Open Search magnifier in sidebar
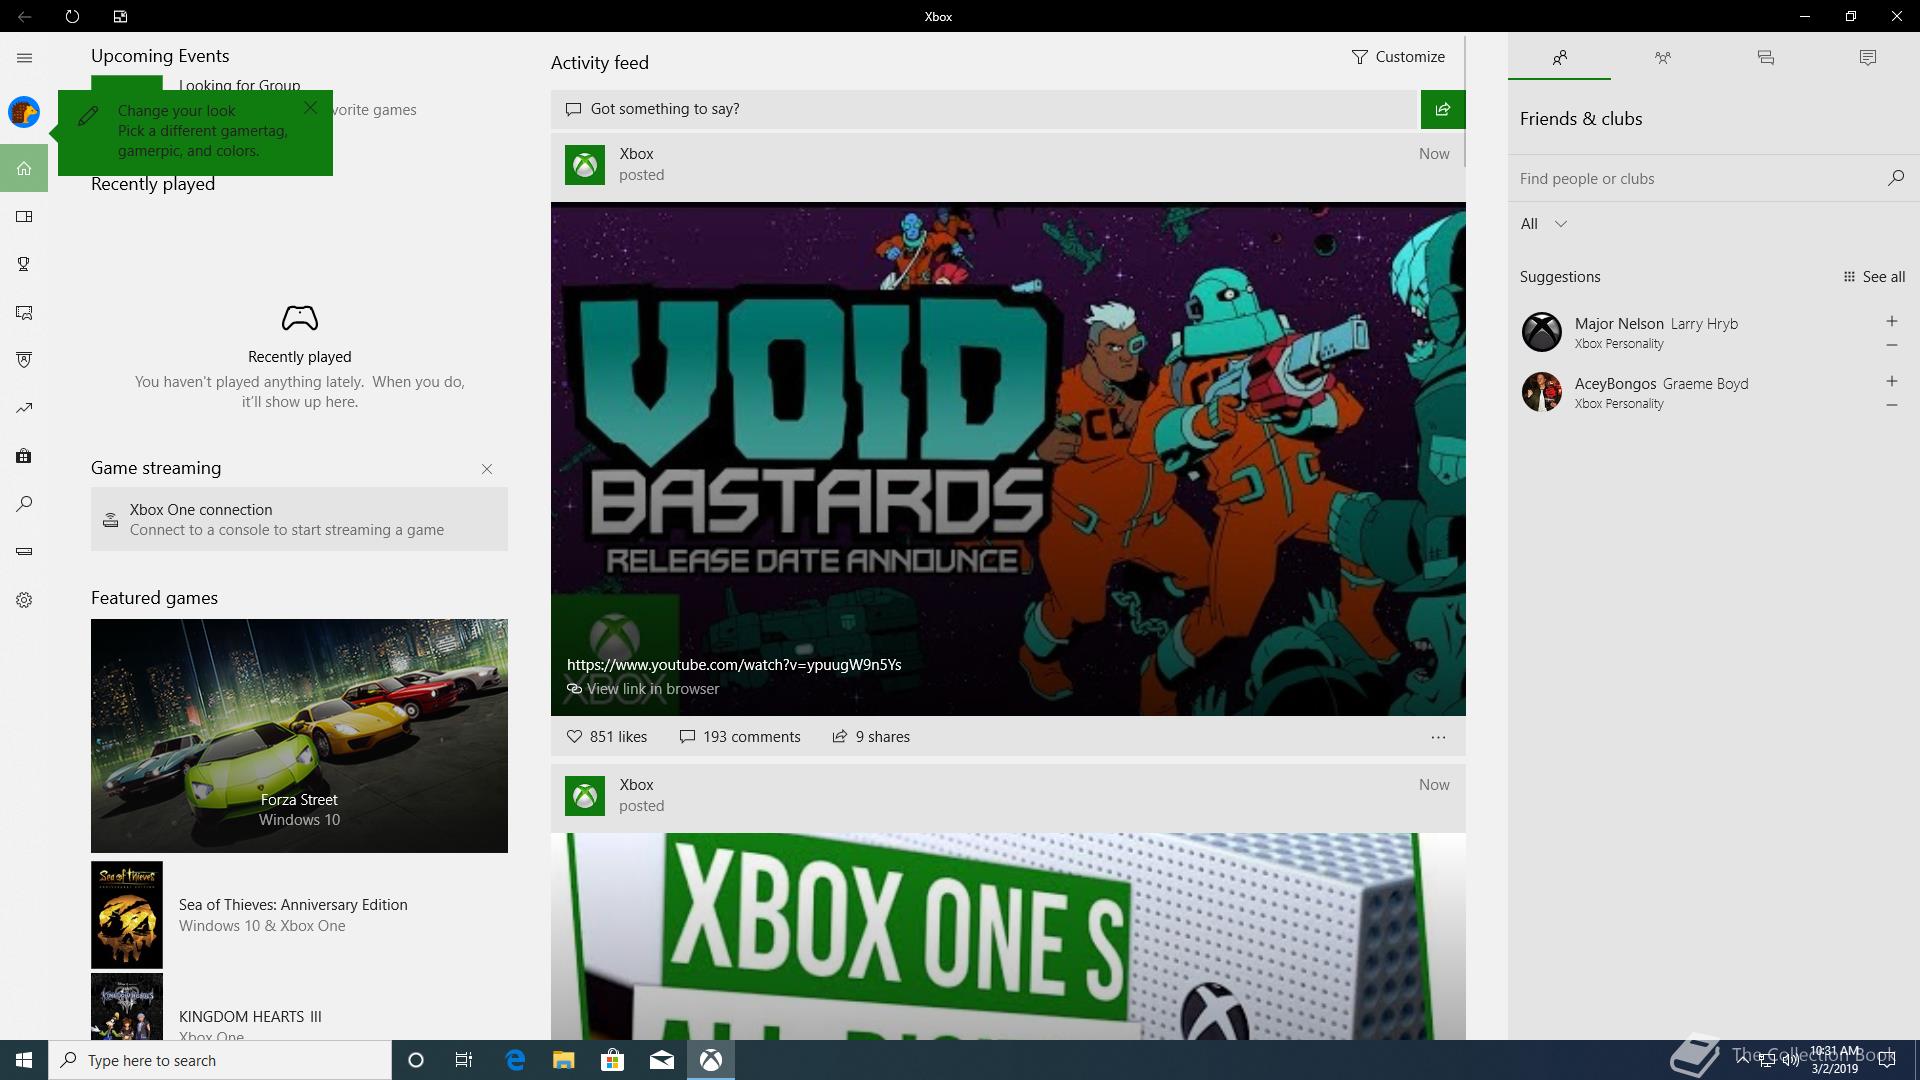This screenshot has width=1920, height=1080. (24, 504)
